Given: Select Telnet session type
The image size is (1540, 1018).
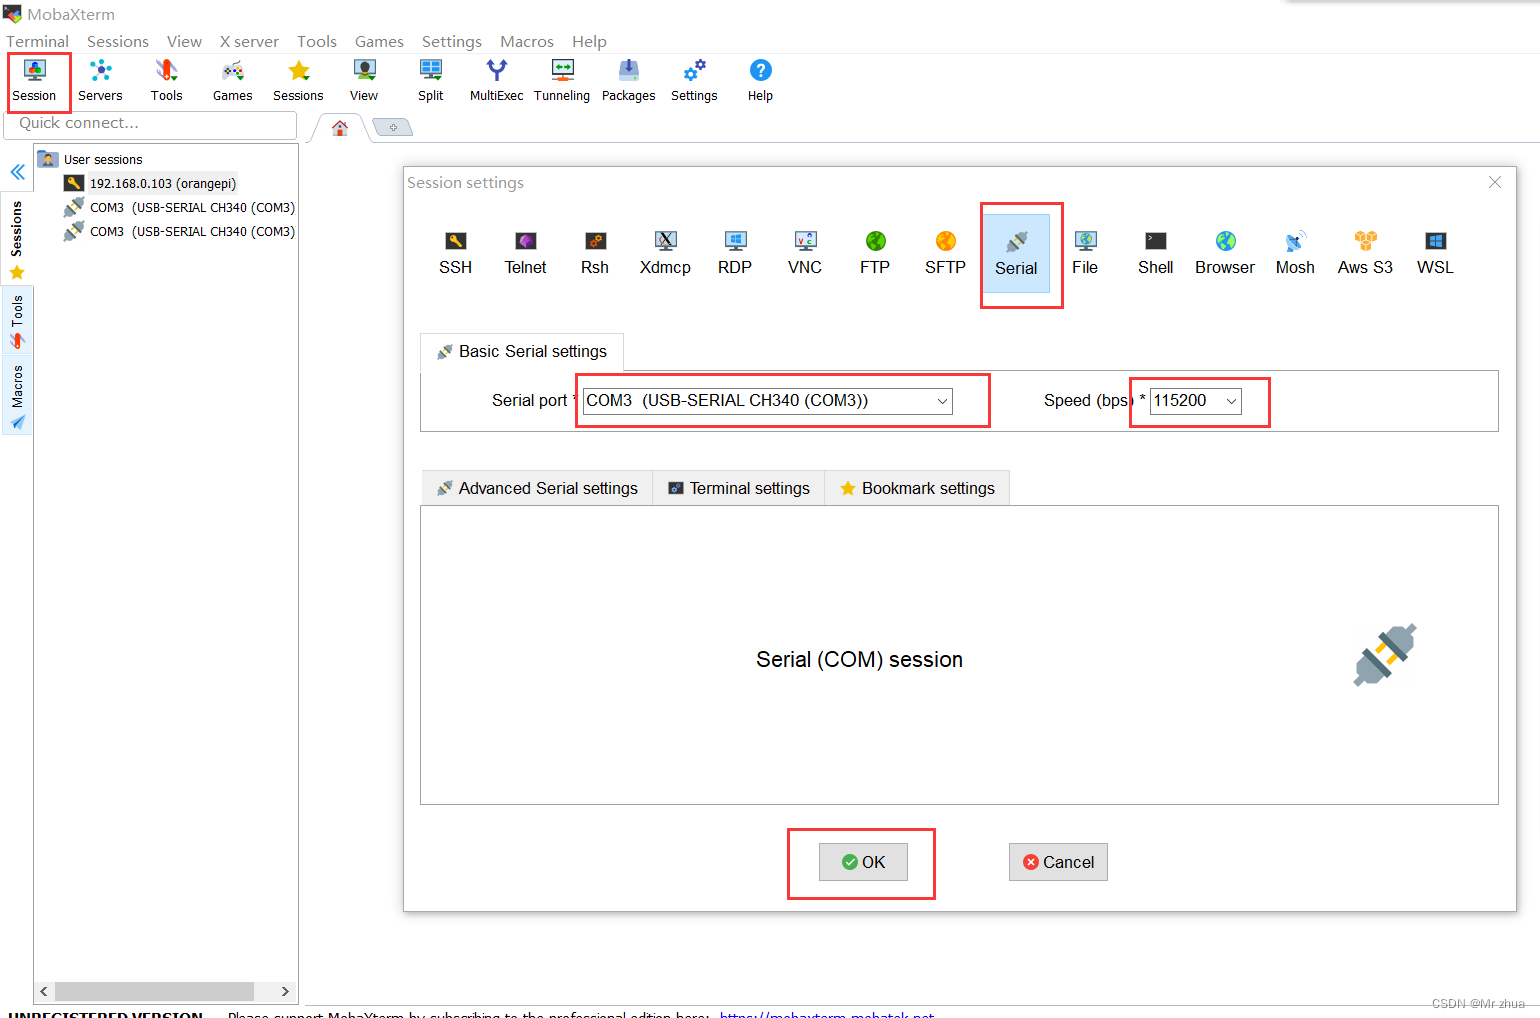Looking at the screenshot, I should pyautogui.click(x=525, y=253).
